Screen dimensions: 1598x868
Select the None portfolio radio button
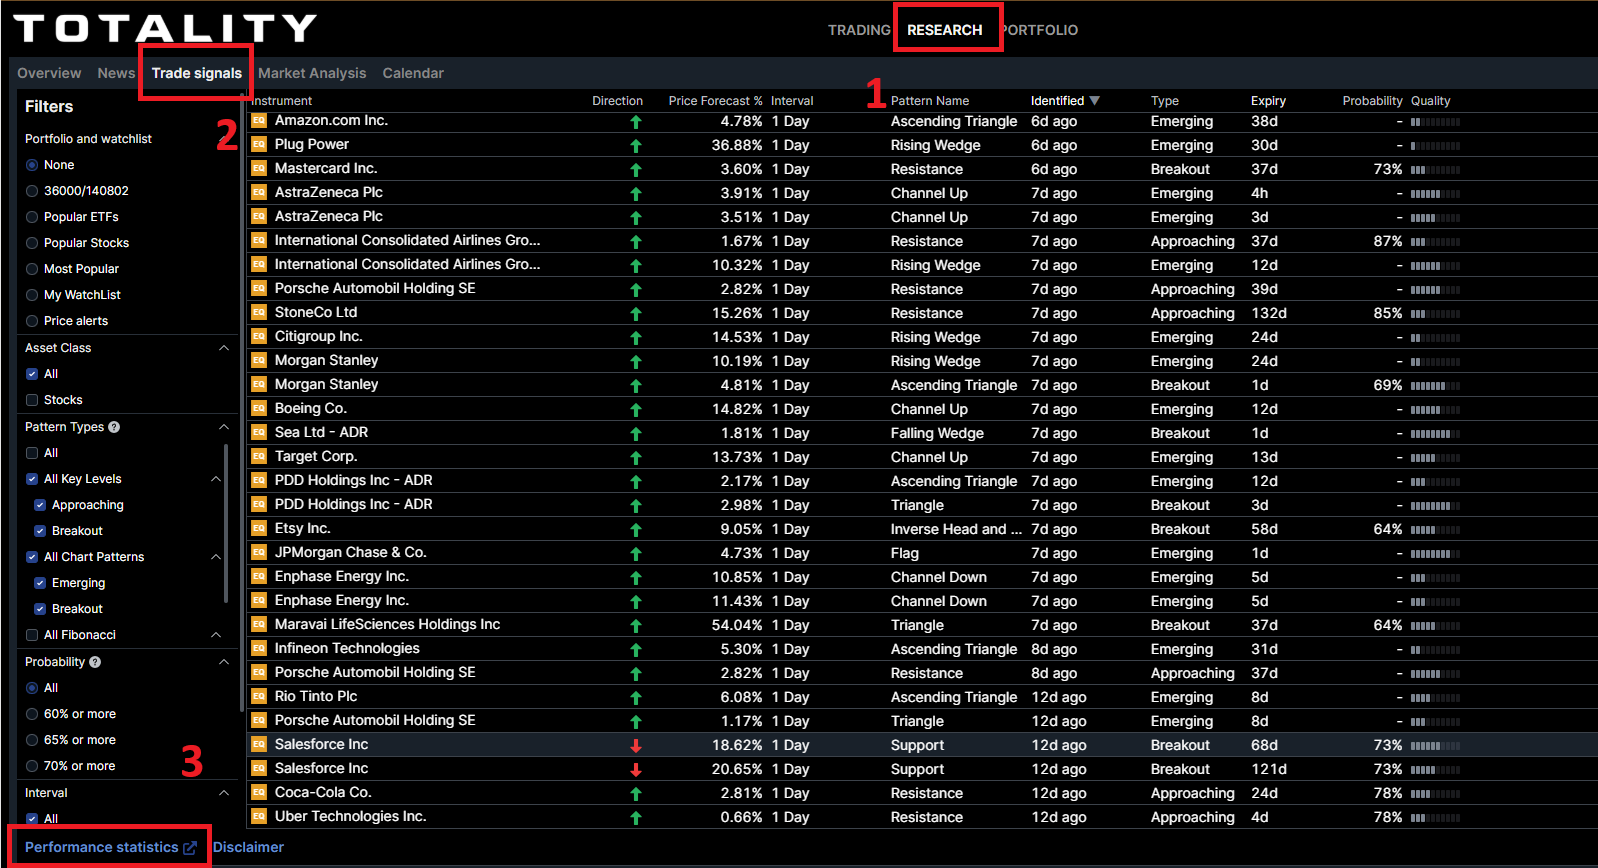point(32,165)
